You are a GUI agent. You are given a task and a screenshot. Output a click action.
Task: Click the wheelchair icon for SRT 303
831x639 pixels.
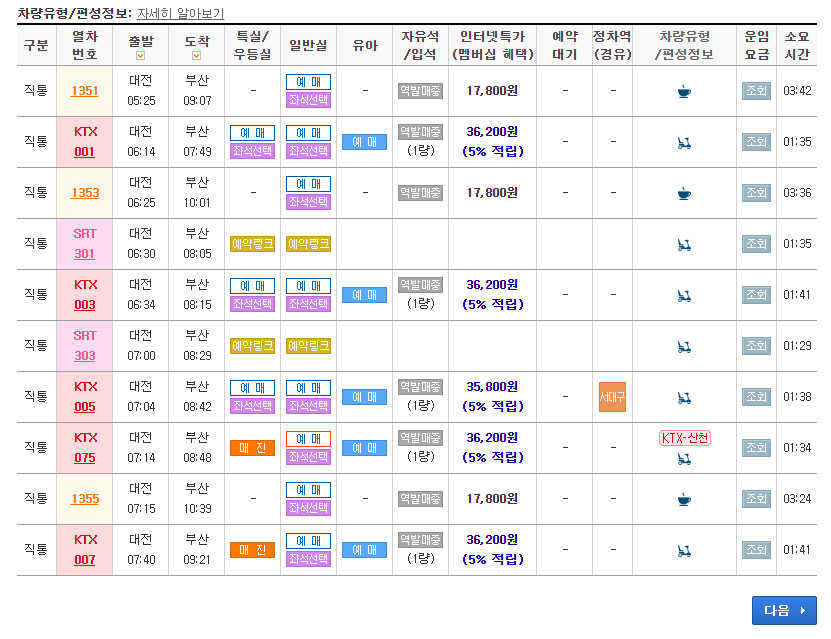[x=683, y=345]
